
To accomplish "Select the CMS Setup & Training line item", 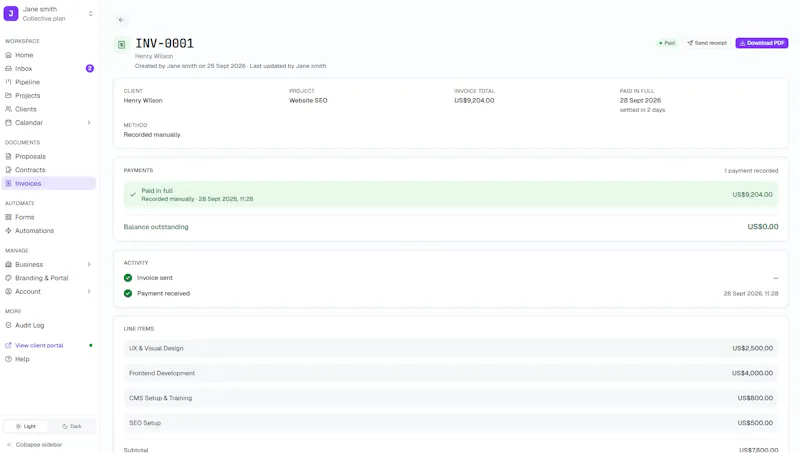I will tap(451, 398).
